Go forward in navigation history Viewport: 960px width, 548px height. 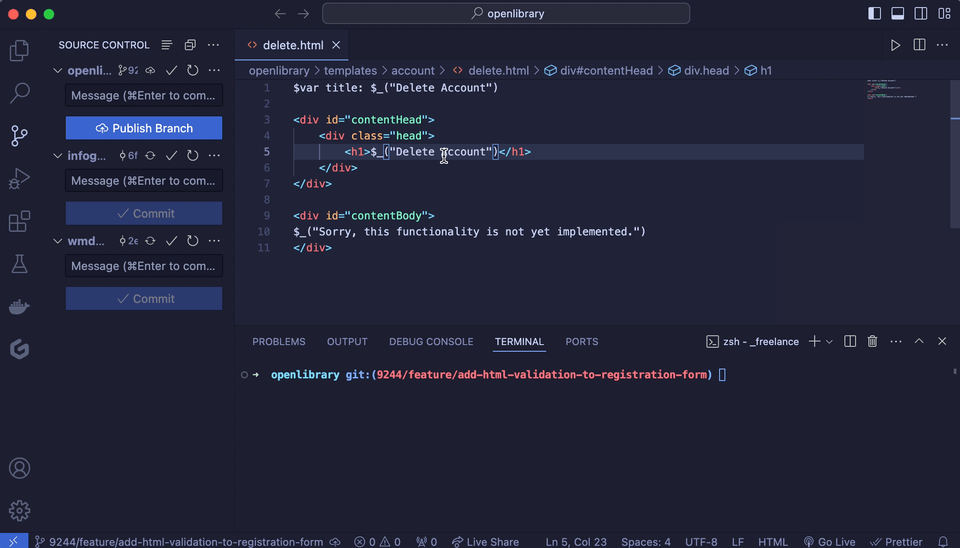tap(304, 13)
